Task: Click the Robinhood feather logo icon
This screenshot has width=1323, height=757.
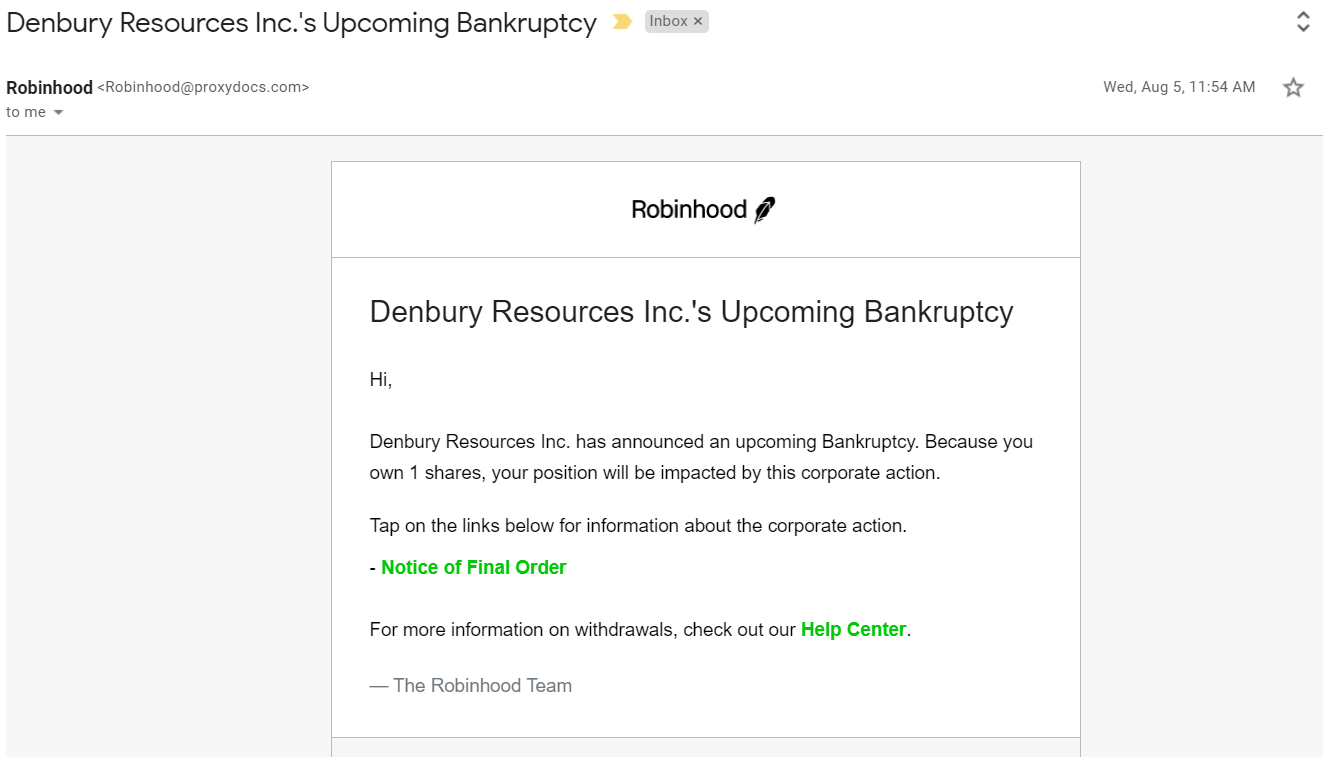Action: click(765, 210)
